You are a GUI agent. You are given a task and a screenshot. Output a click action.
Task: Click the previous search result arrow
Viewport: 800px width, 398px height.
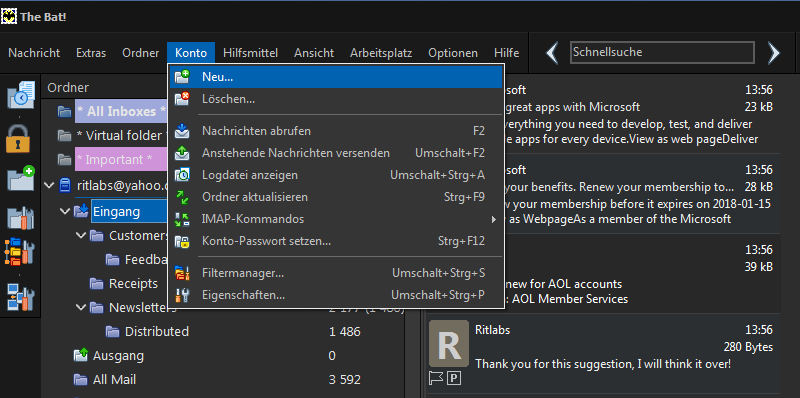(x=552, y=53)
